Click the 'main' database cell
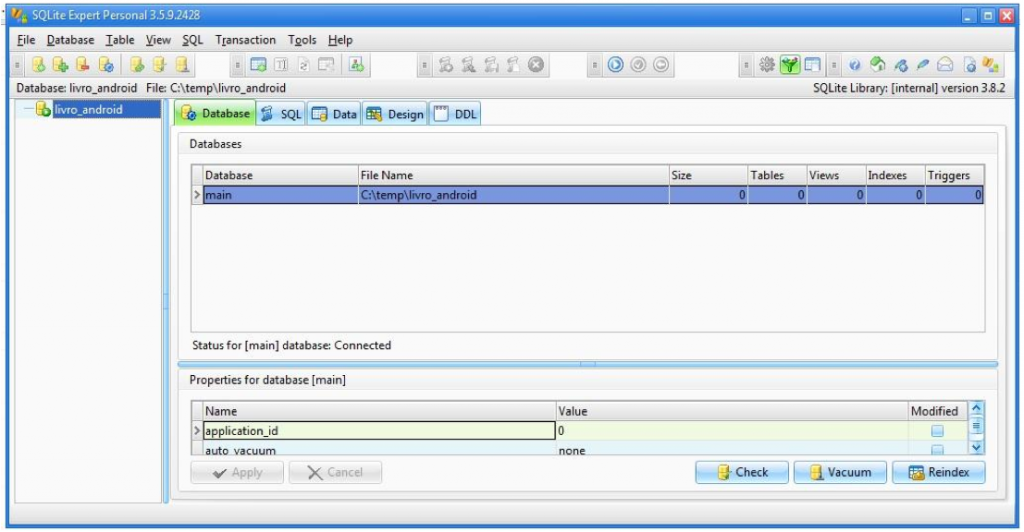This screenshot has height=532, width=1024. pos(281,195)
